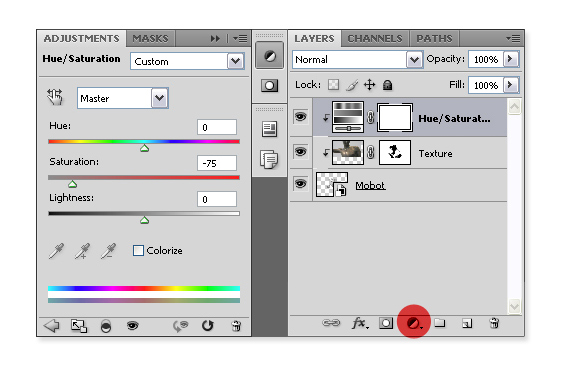
Task: Toggle visibility of the Mobot layer
Action: [x=301, y=184]
